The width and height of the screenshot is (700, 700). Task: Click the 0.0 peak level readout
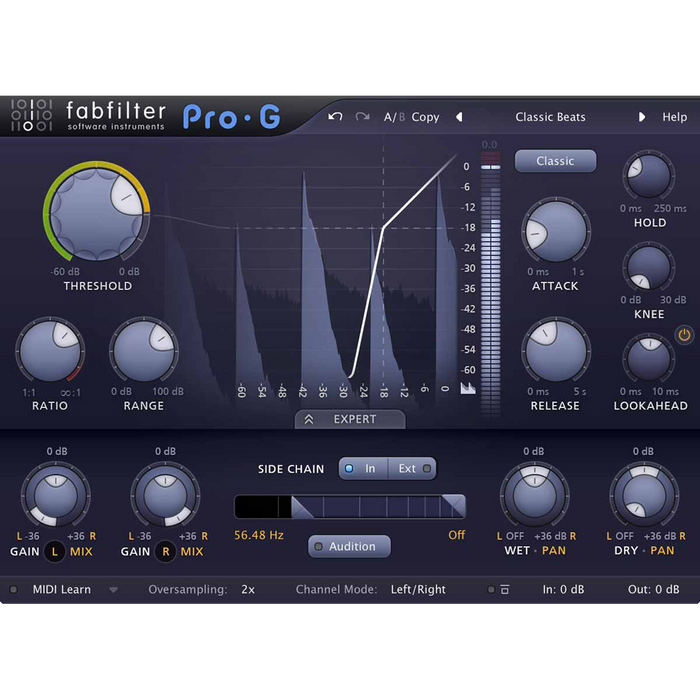(489, 145)
